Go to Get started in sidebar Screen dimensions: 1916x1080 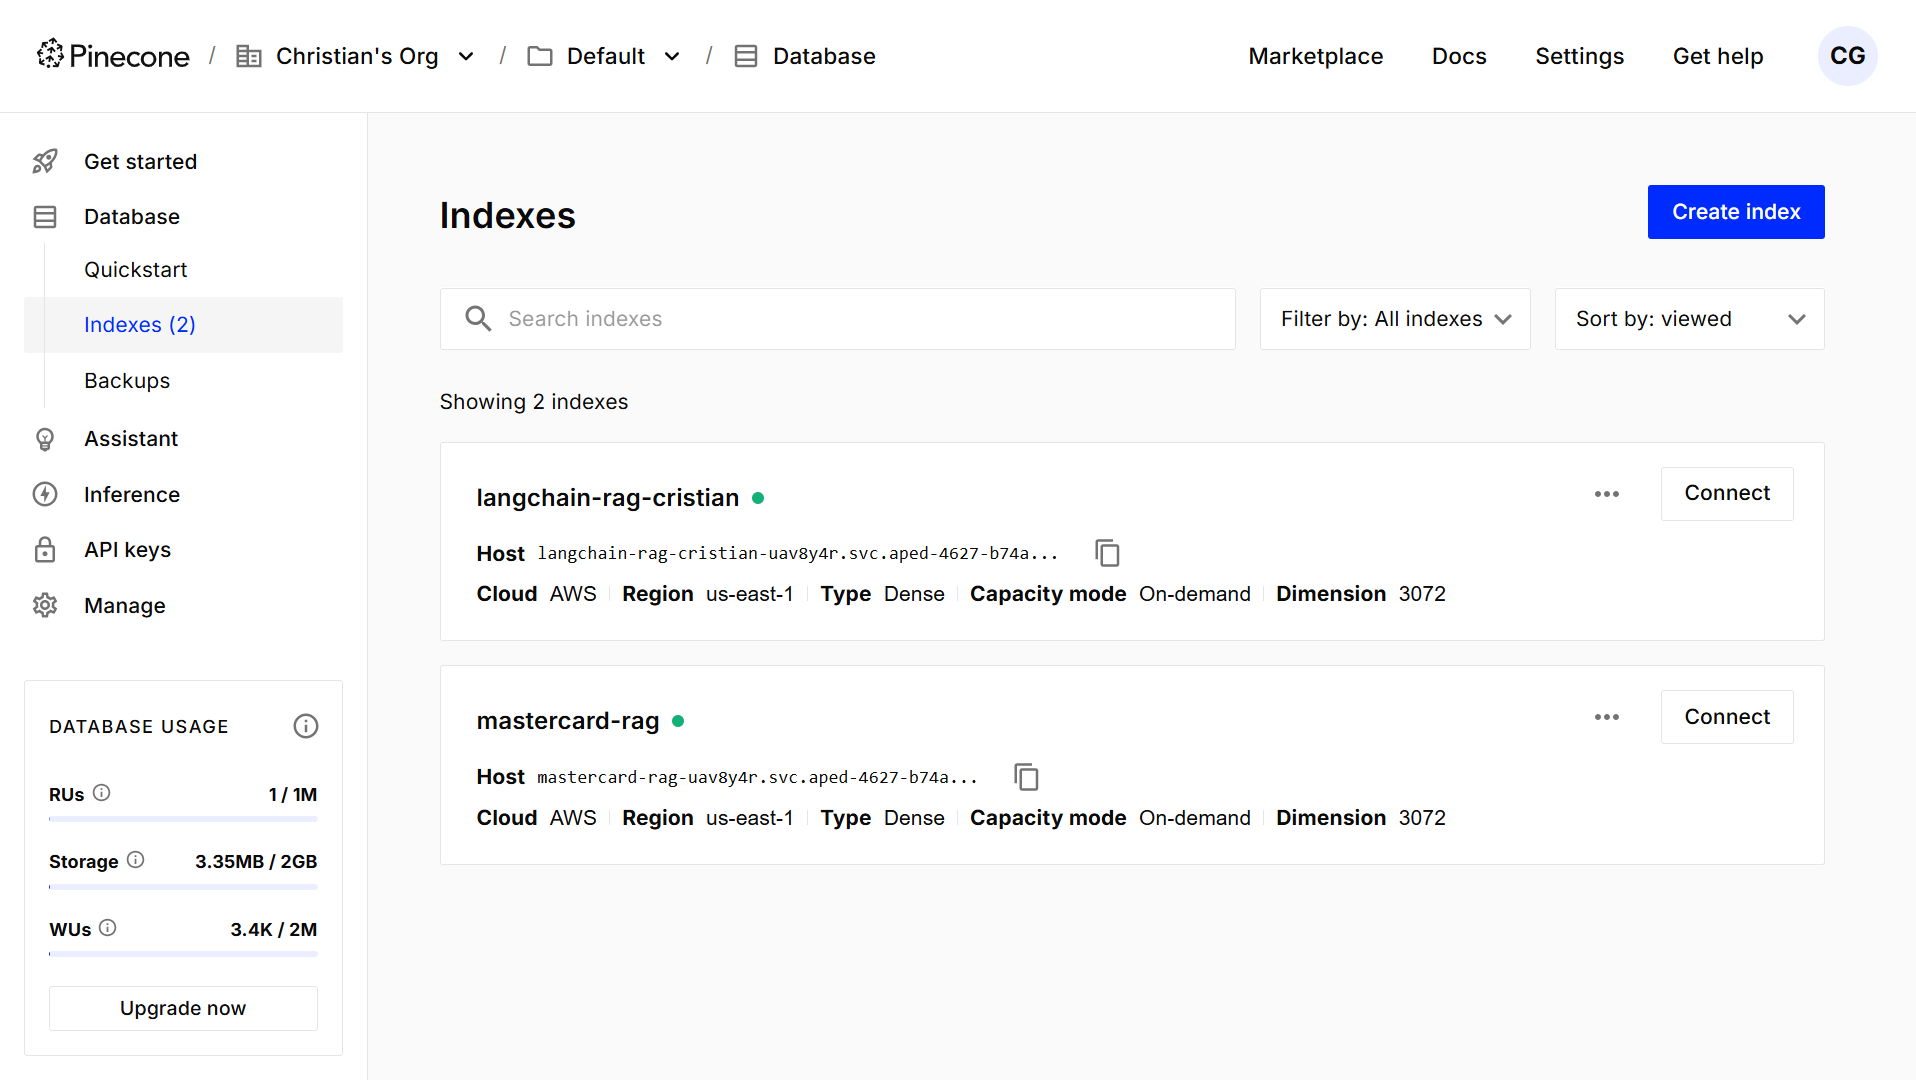[x=140, y=161]
